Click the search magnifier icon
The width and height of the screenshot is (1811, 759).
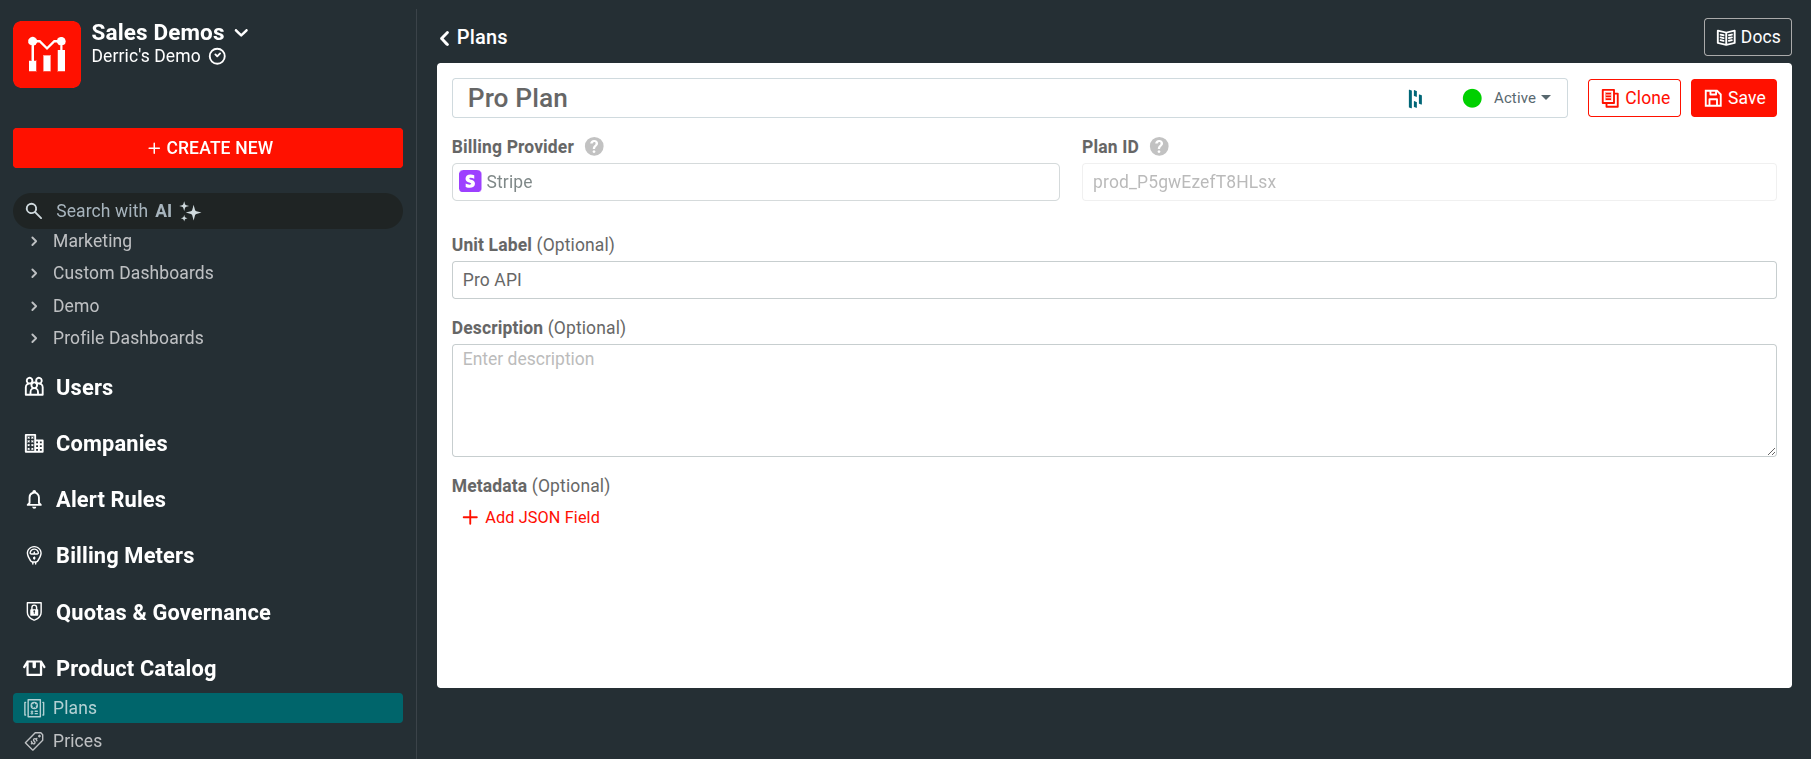[34, 211]
